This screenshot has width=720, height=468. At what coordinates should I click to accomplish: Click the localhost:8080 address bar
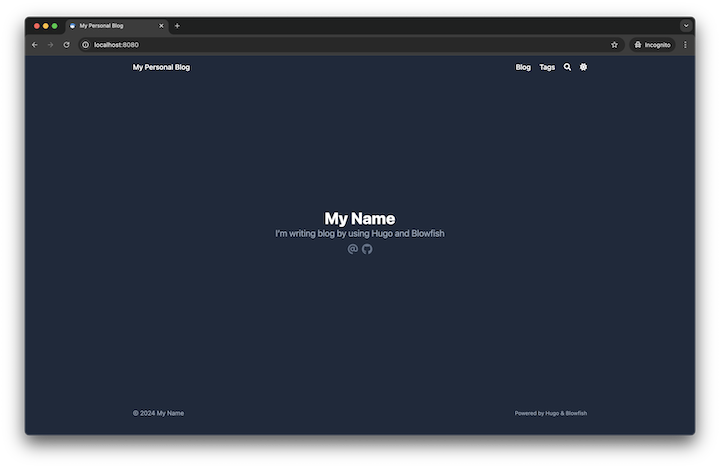pyautogui.click(x=300, y=45)
